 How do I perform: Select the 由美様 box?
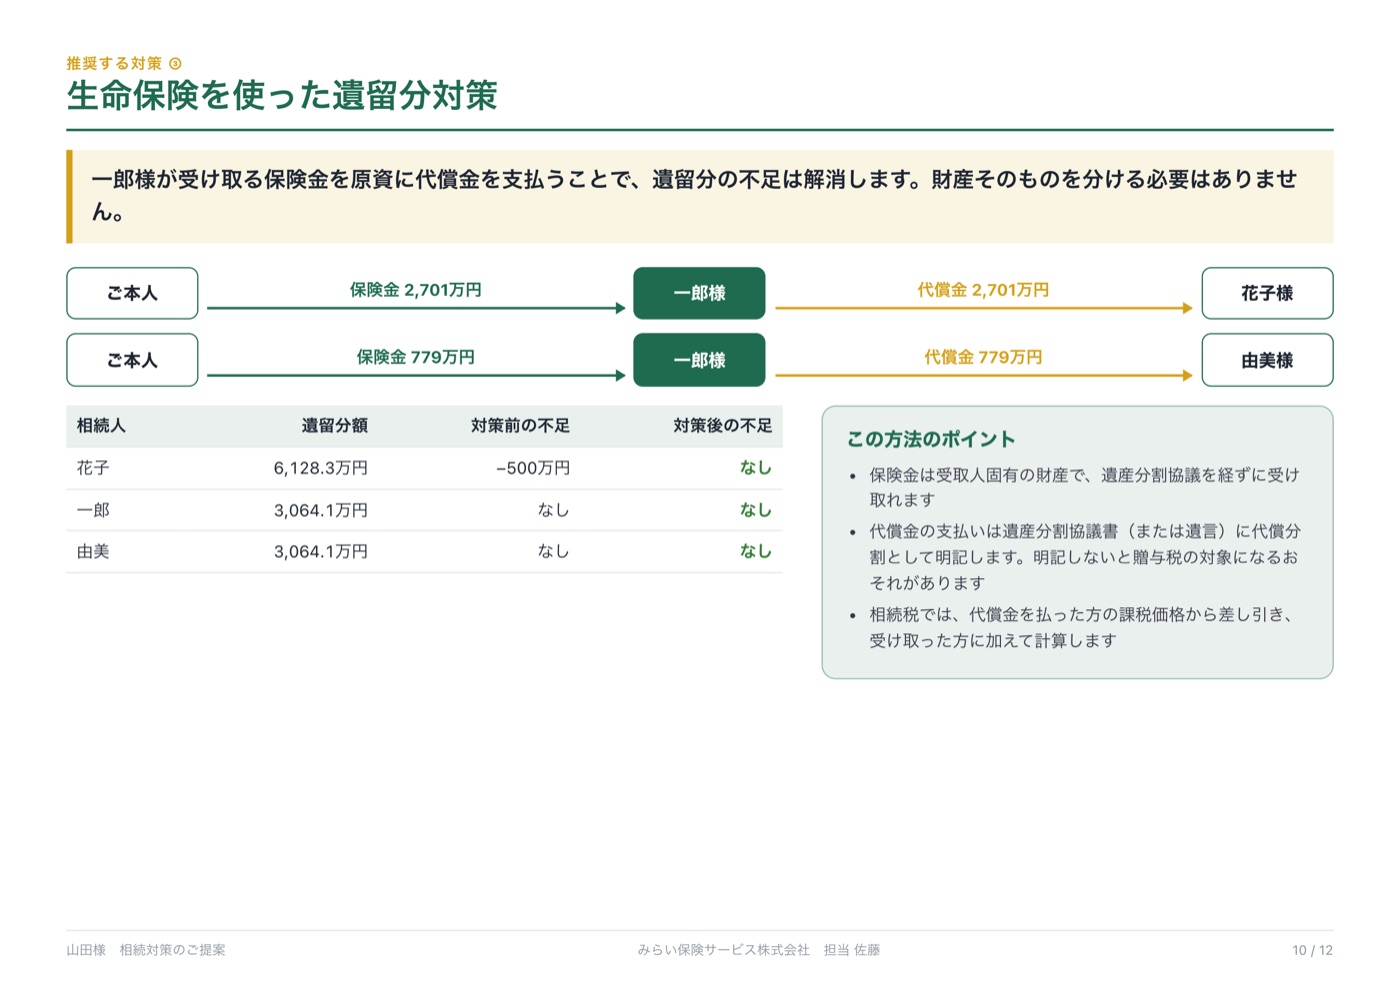(x=1267, y=360)
